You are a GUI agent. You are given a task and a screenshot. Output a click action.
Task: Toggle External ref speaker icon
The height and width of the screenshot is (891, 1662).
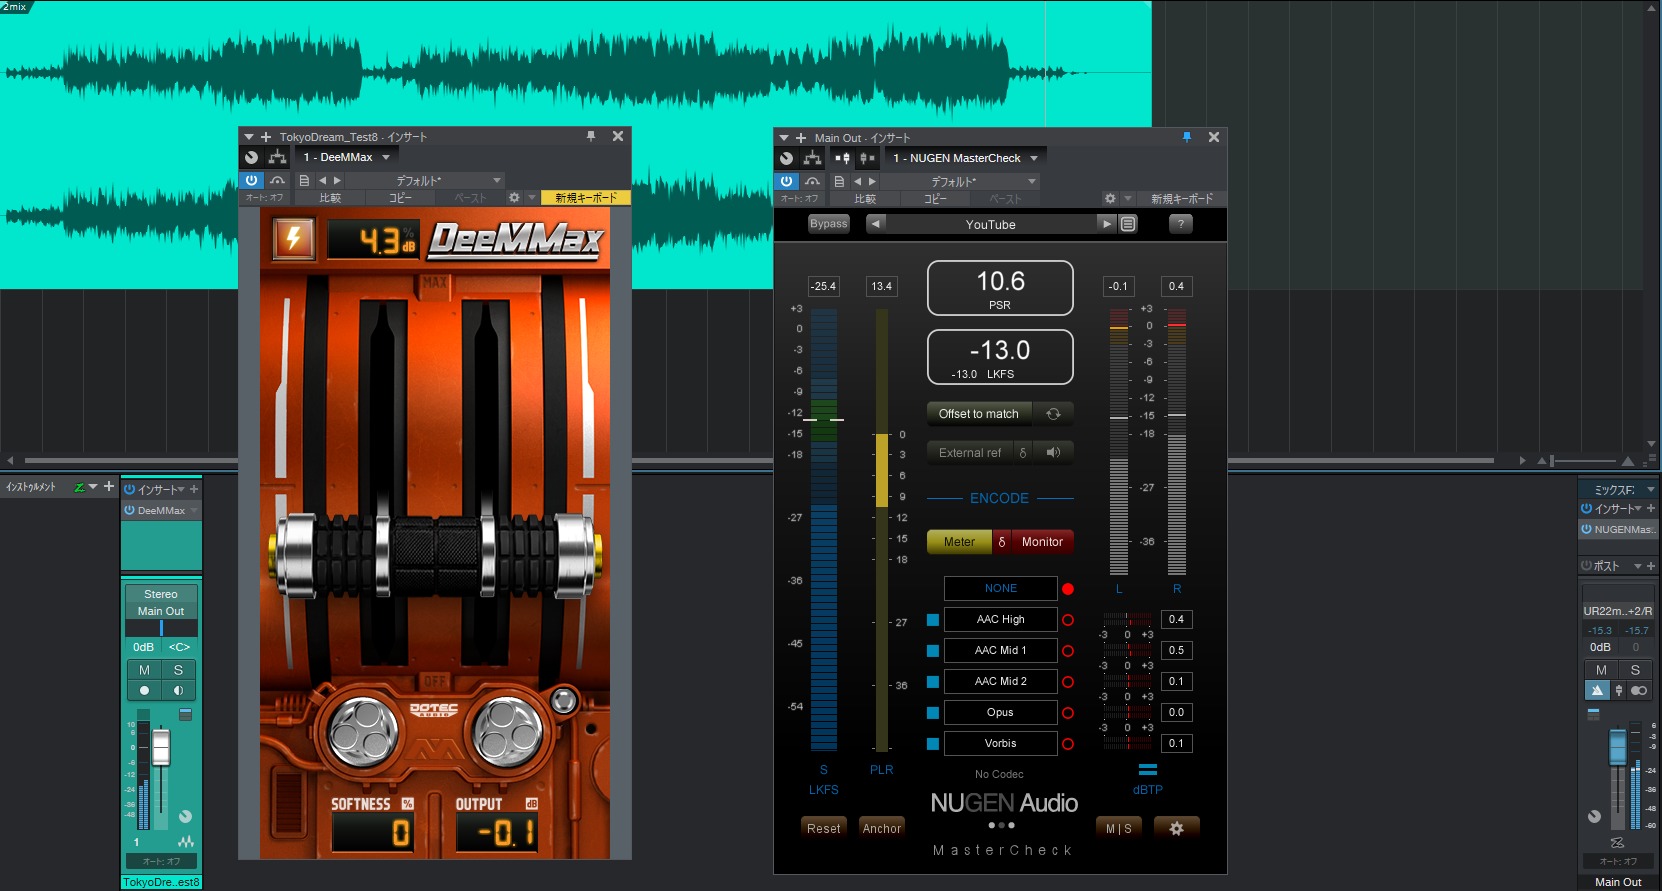tap(1053, 453)
